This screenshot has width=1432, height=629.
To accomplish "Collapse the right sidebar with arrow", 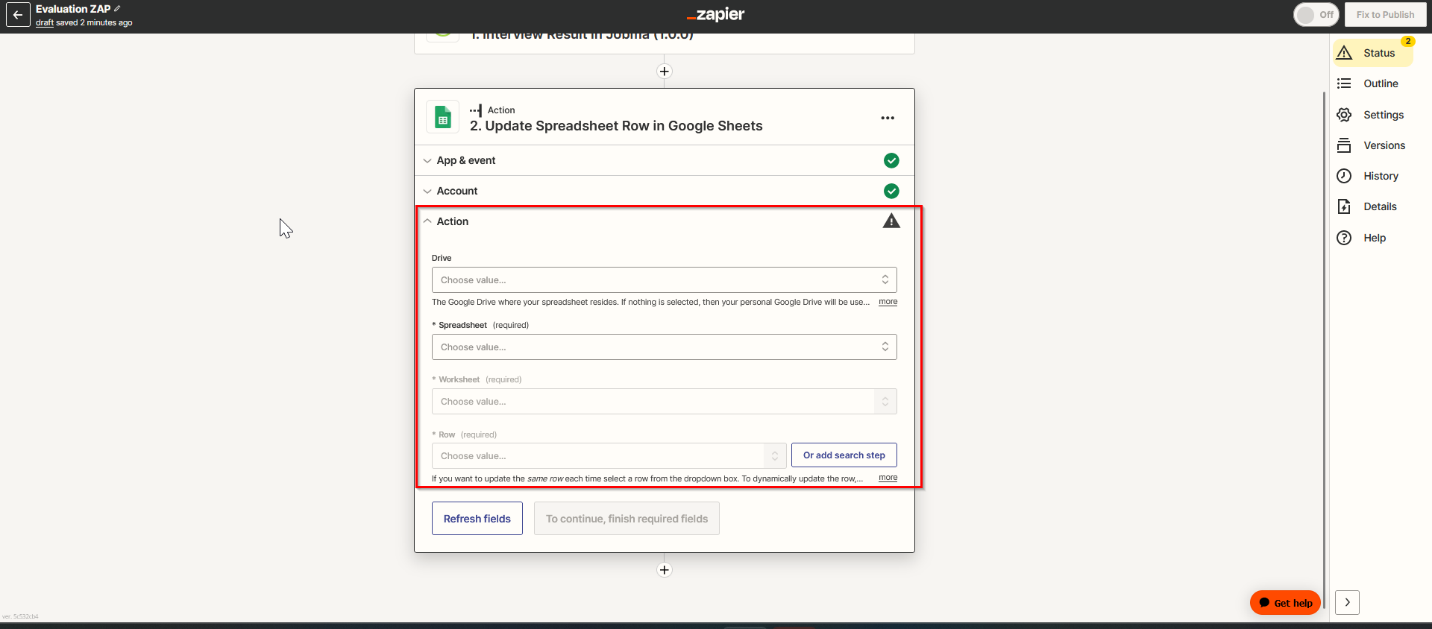I will coord(1347,602).
